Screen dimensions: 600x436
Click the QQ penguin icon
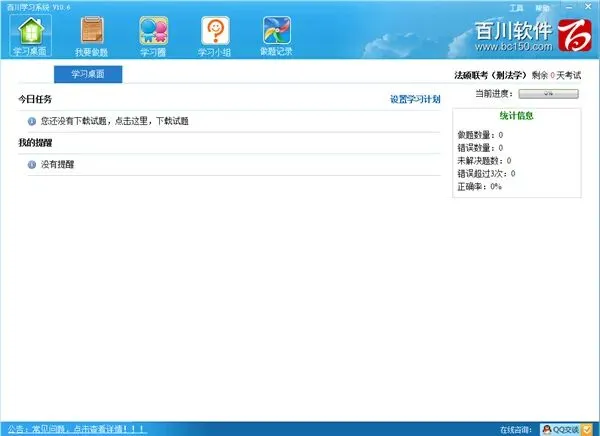tap(547, 429)
